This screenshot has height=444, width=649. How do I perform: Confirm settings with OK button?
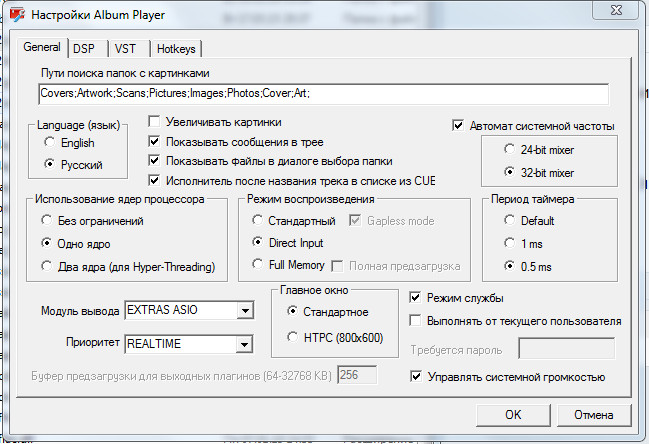(x=513, y=415)
